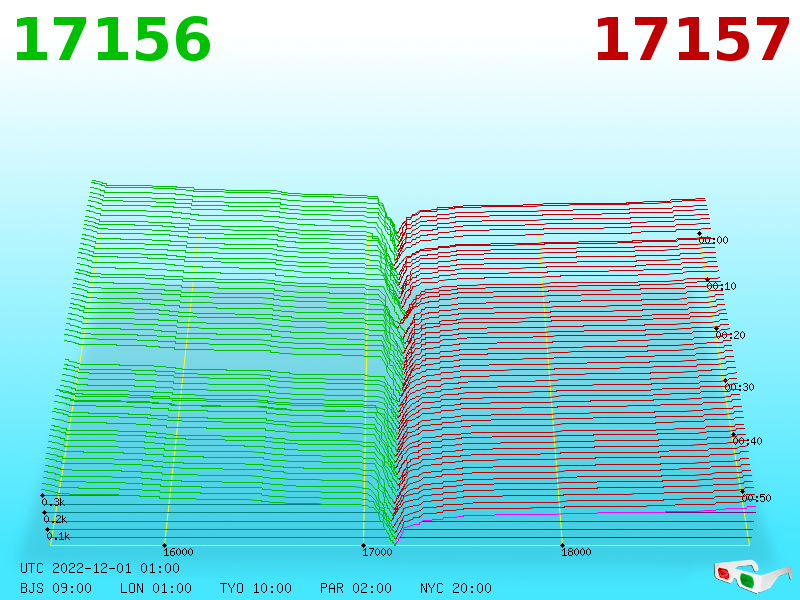Click the 00:10 time axis marker
Image resolution: width=800 pixels, height=600 pixels.
(721, 286)
